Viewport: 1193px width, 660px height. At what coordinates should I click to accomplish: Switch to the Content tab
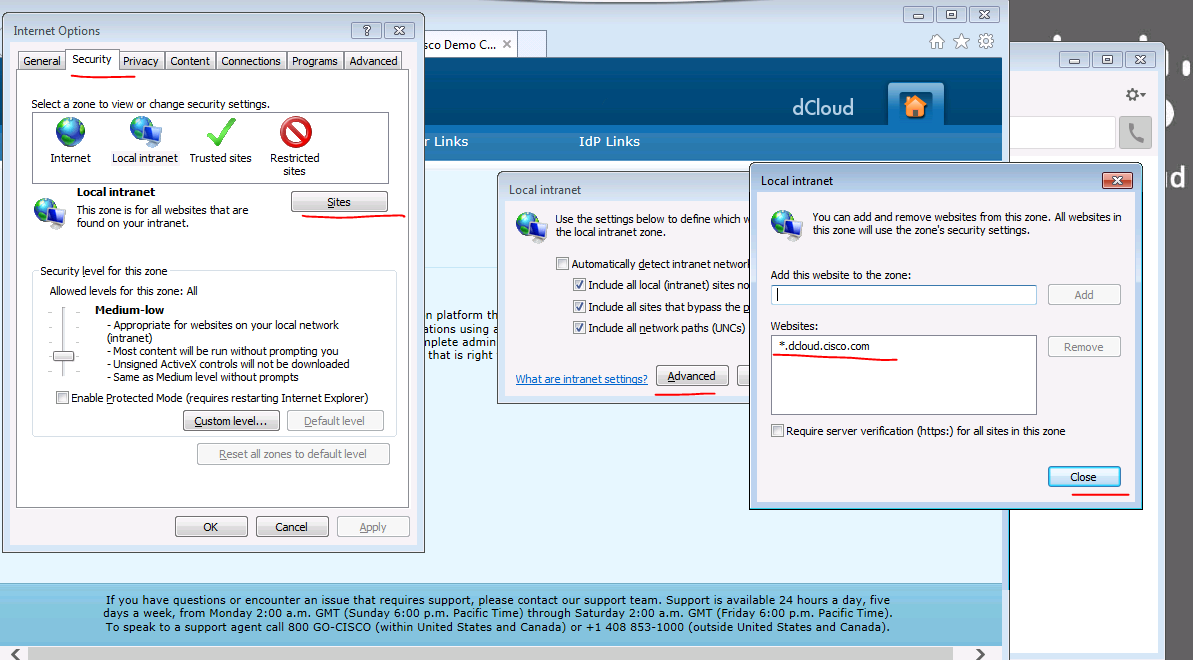pyautogui.click(x=189, y=61)
